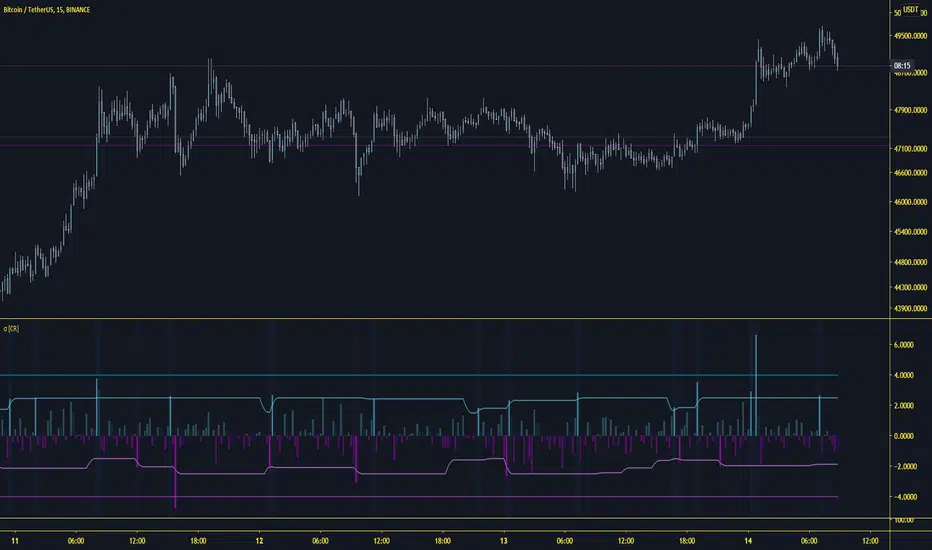Select the cyan 4.0000 horizontal level line
932x550 pixels.
(419, 375)
